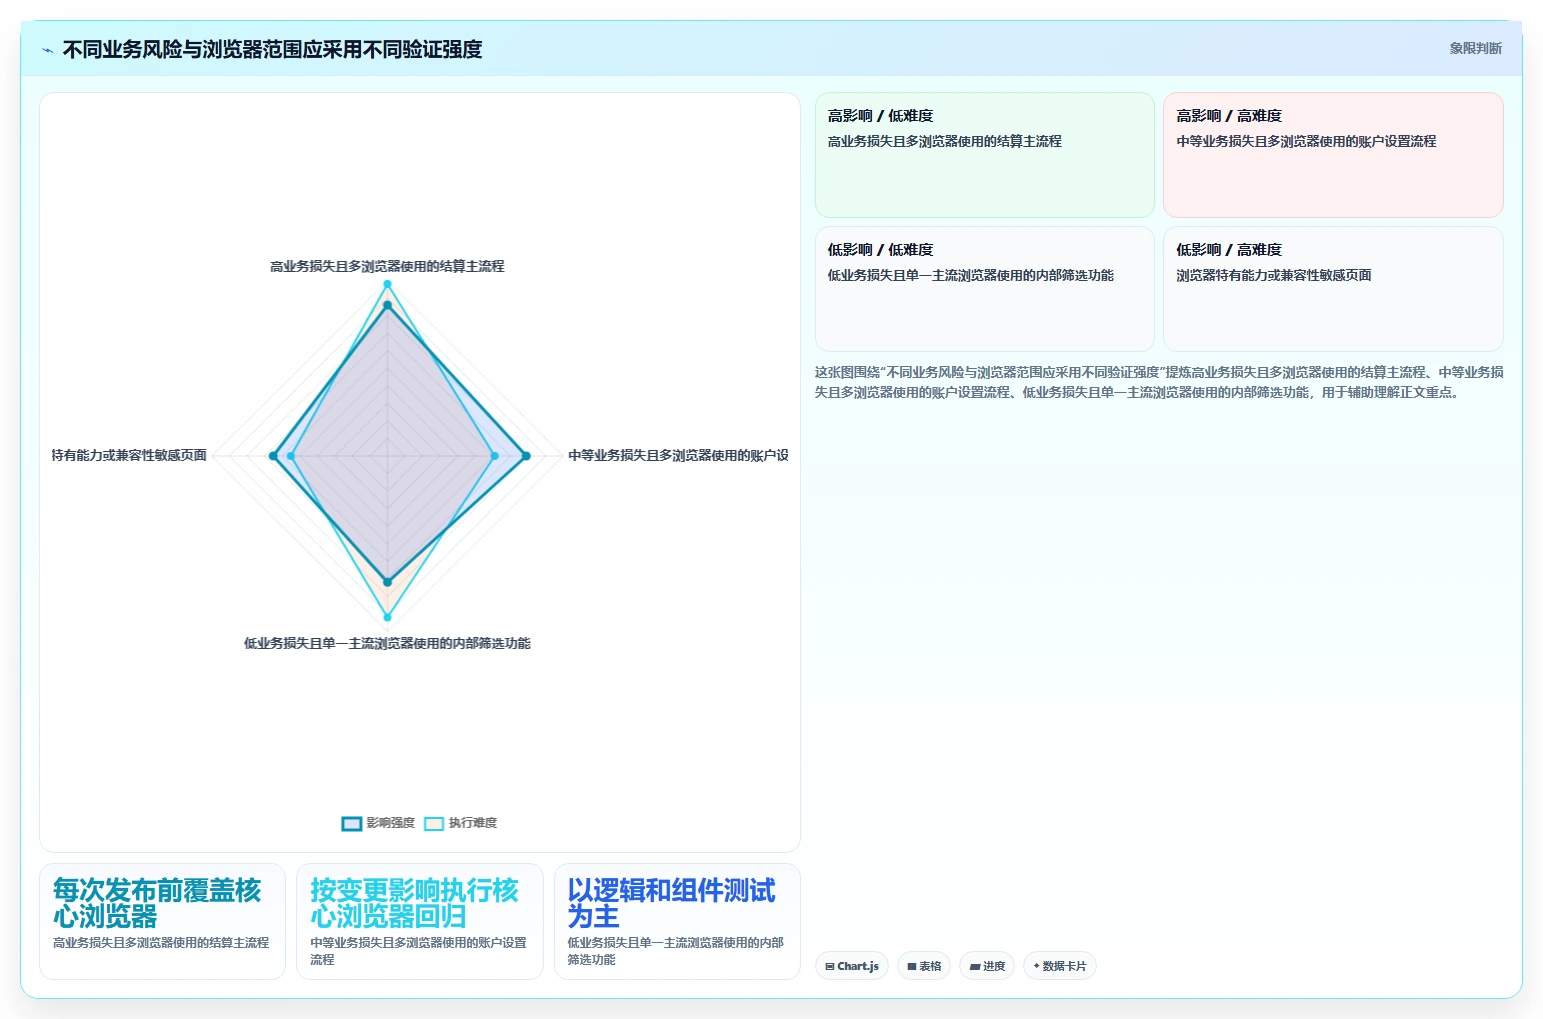Select the 低影响 / 低难度 quadrant card
Screen dimensions: 1543x1019
(985, 289)
